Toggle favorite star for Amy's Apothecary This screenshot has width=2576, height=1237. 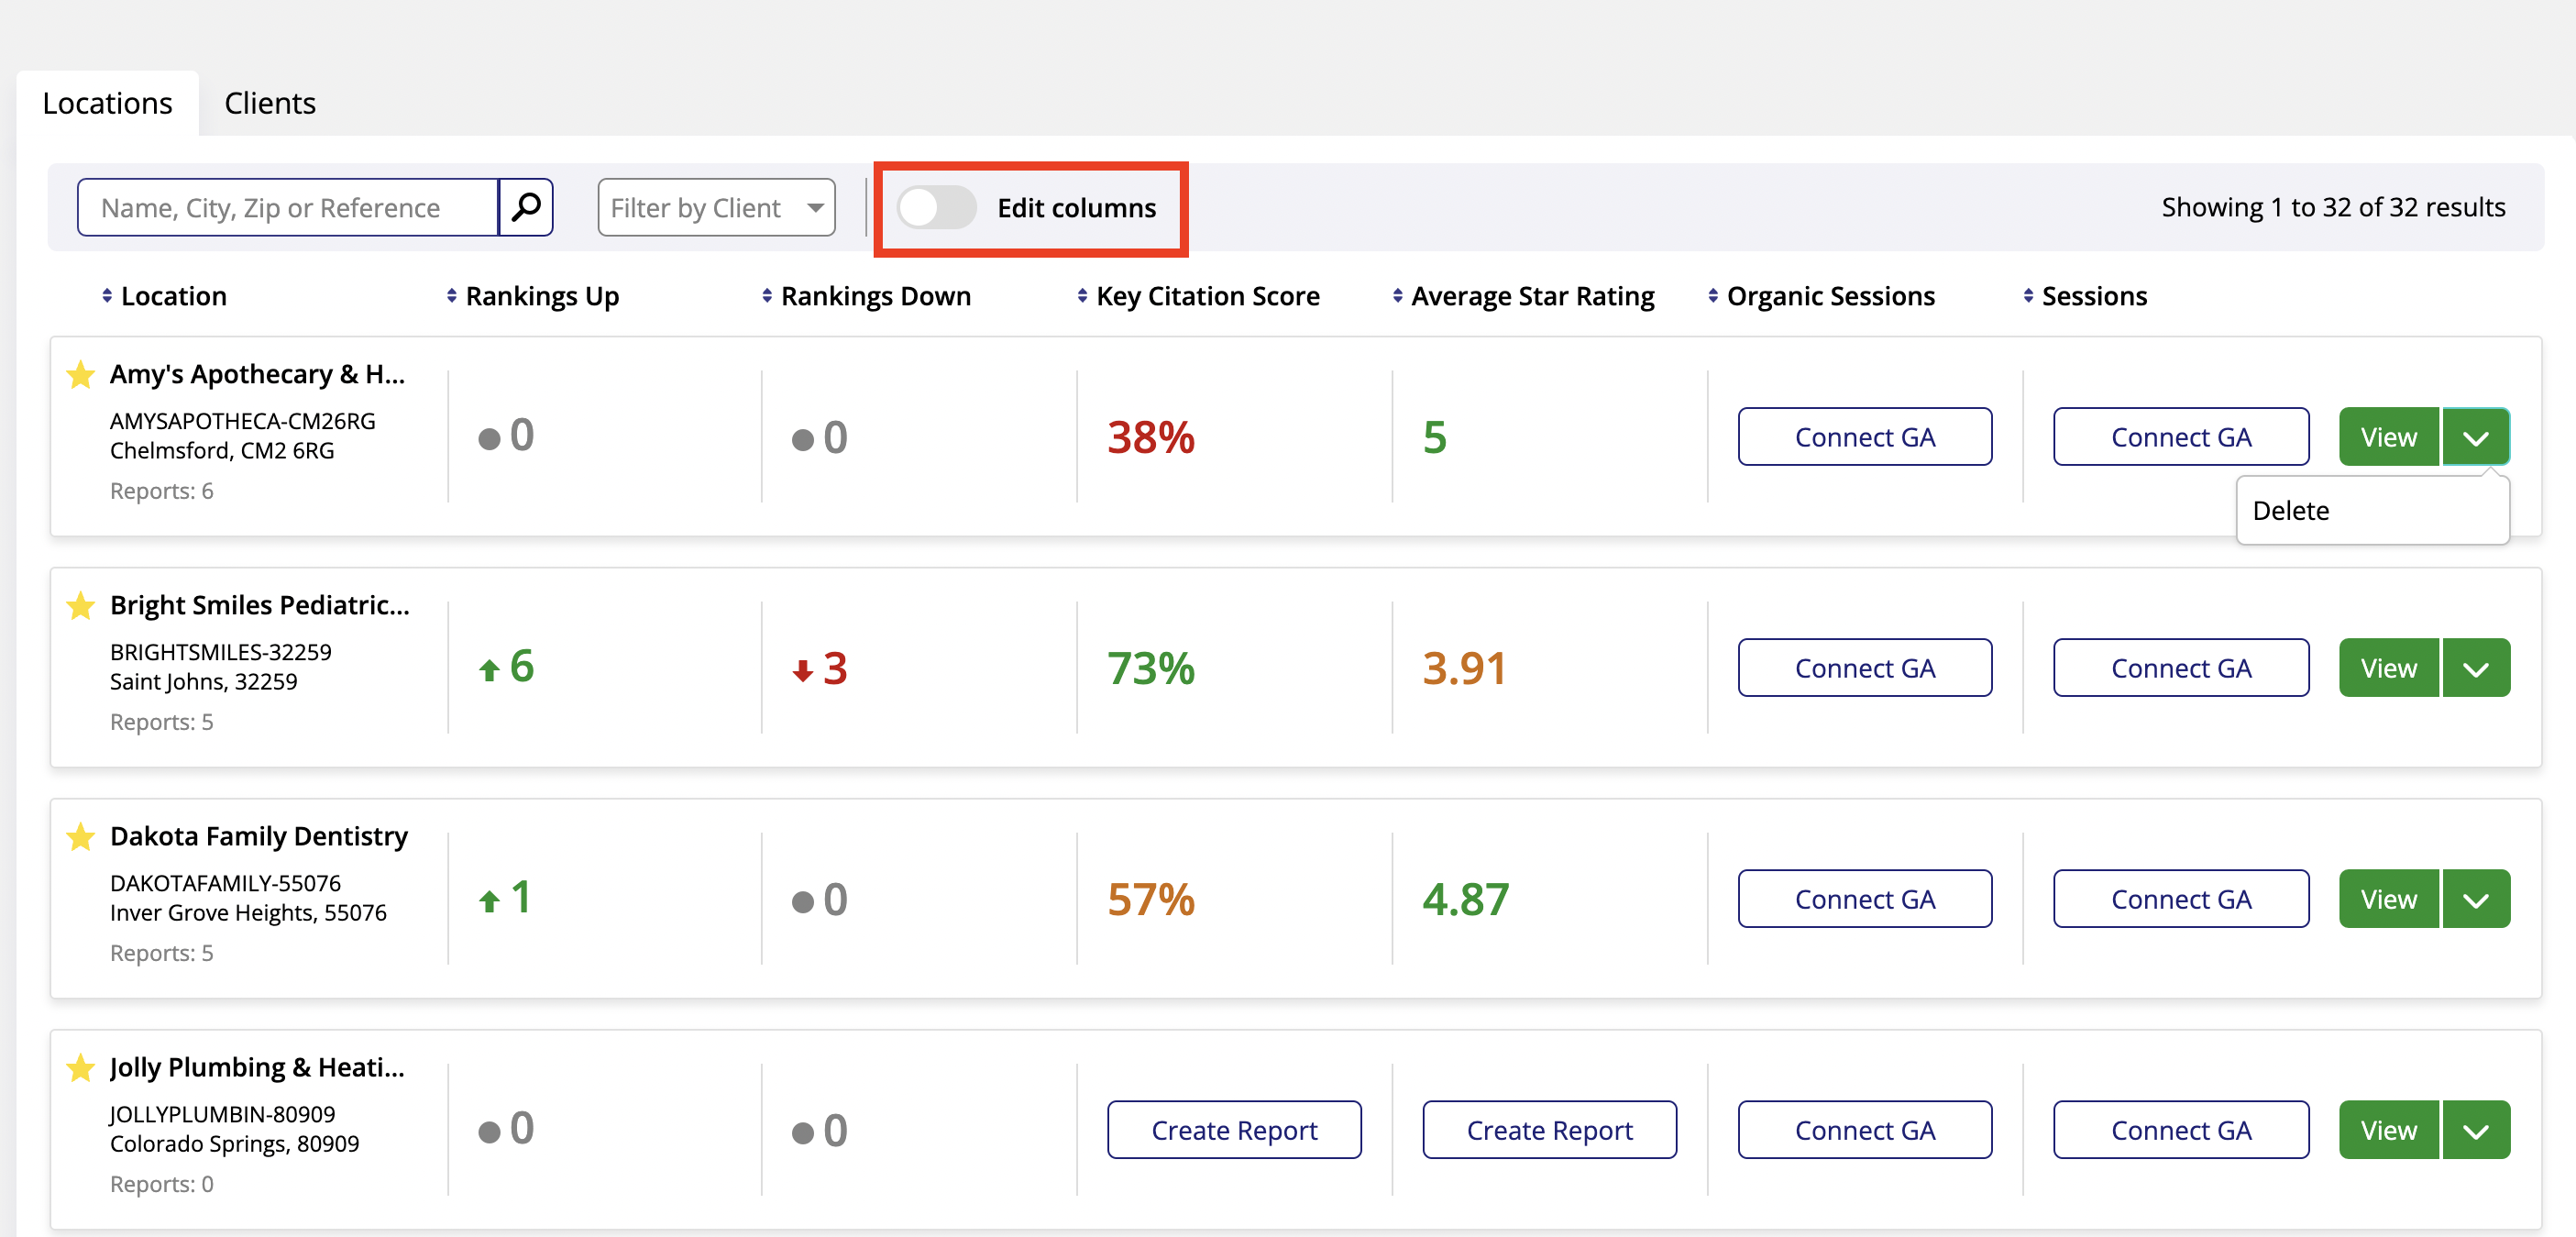81,375
